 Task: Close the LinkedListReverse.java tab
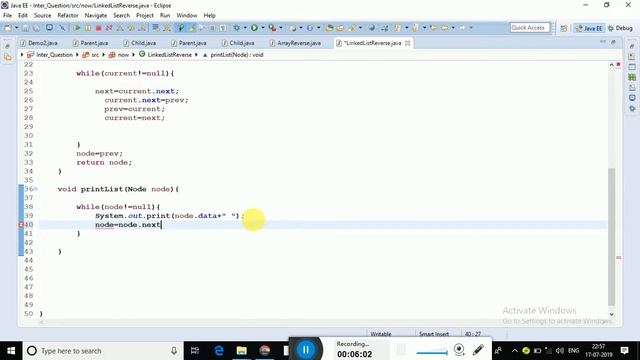tap(407, 43)
